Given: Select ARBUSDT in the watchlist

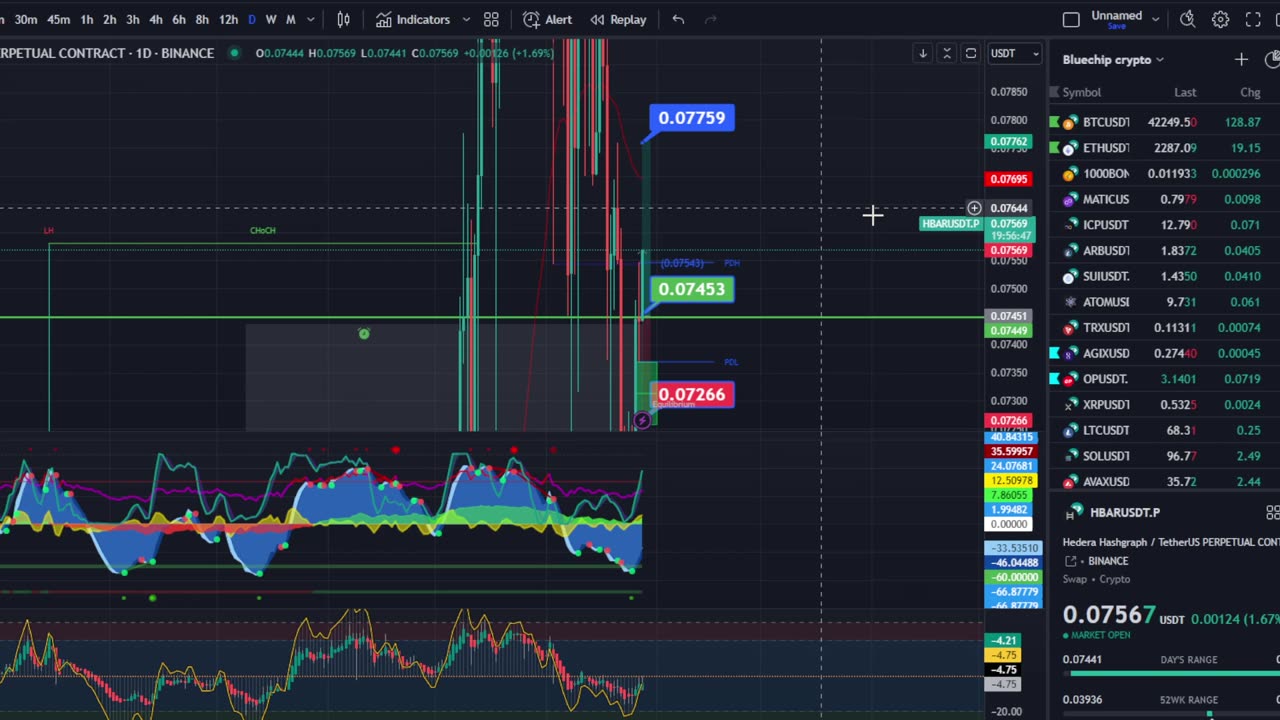Looking at the screenshot, I should [x=1164, y=250].
